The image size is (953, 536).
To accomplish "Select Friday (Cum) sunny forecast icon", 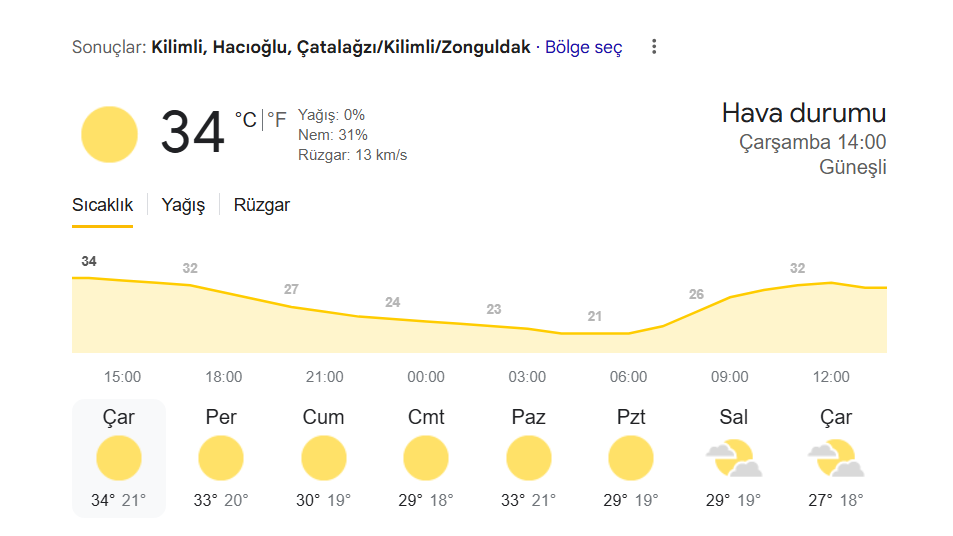I will point(323,458).
